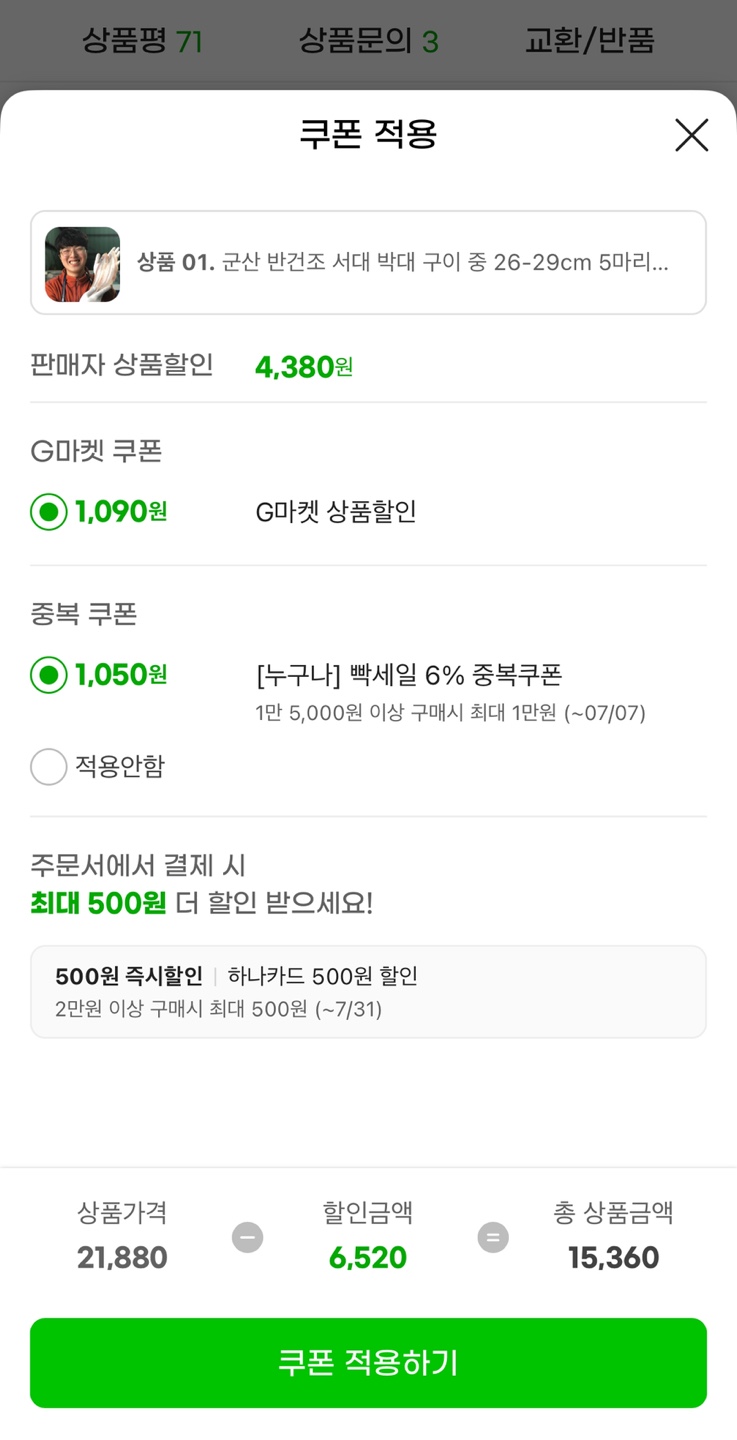737x1440 pixels.
Task: Choose the 적용안함 radio option
Action: (49, 767)
